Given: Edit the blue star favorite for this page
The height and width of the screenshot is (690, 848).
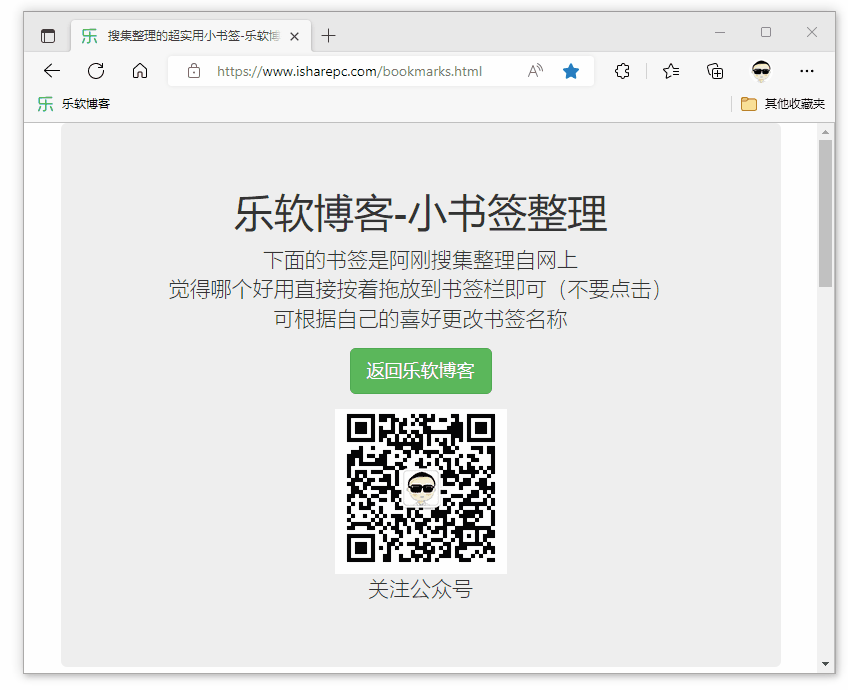Looking at the screenshot, I should (571, 71).
